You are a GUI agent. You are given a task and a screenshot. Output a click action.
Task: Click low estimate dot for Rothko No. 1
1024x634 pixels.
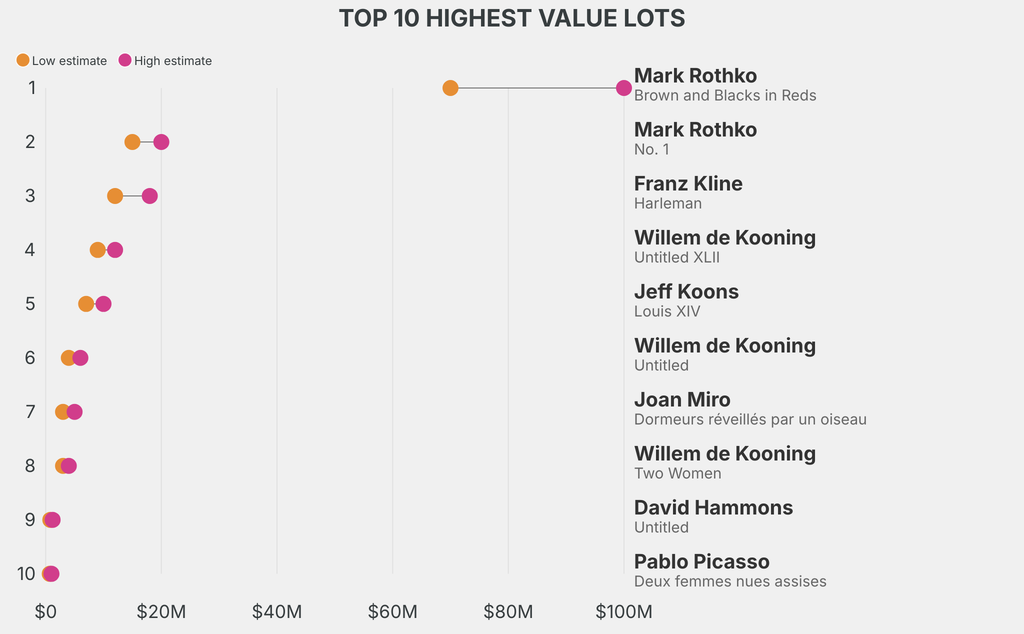pos(132,142)
